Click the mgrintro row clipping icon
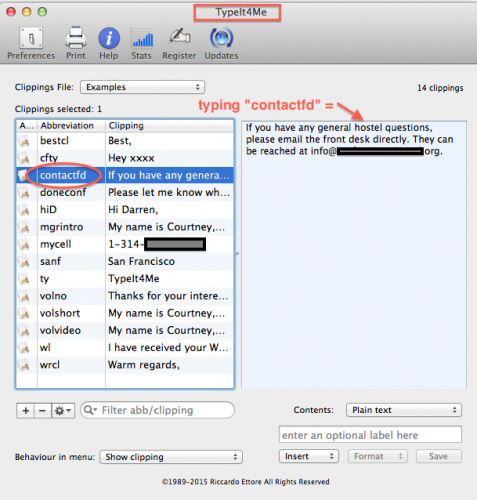This screenshot has width=477, height=500. coord(24,228)
